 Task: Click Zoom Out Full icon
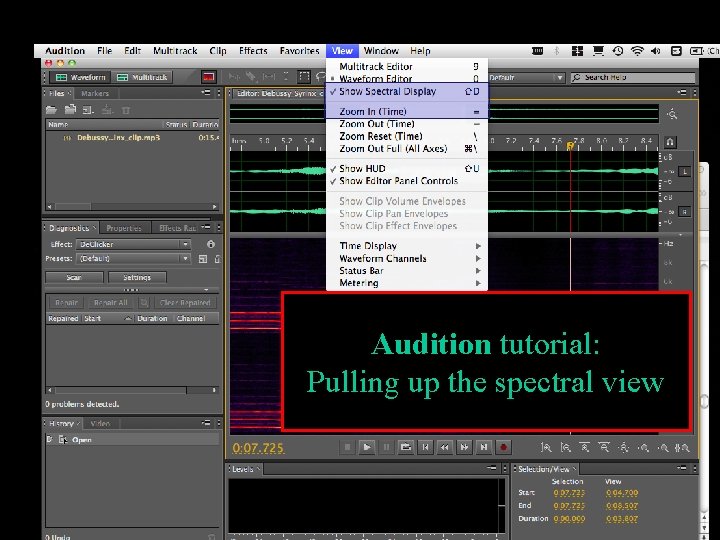(624, 447)
